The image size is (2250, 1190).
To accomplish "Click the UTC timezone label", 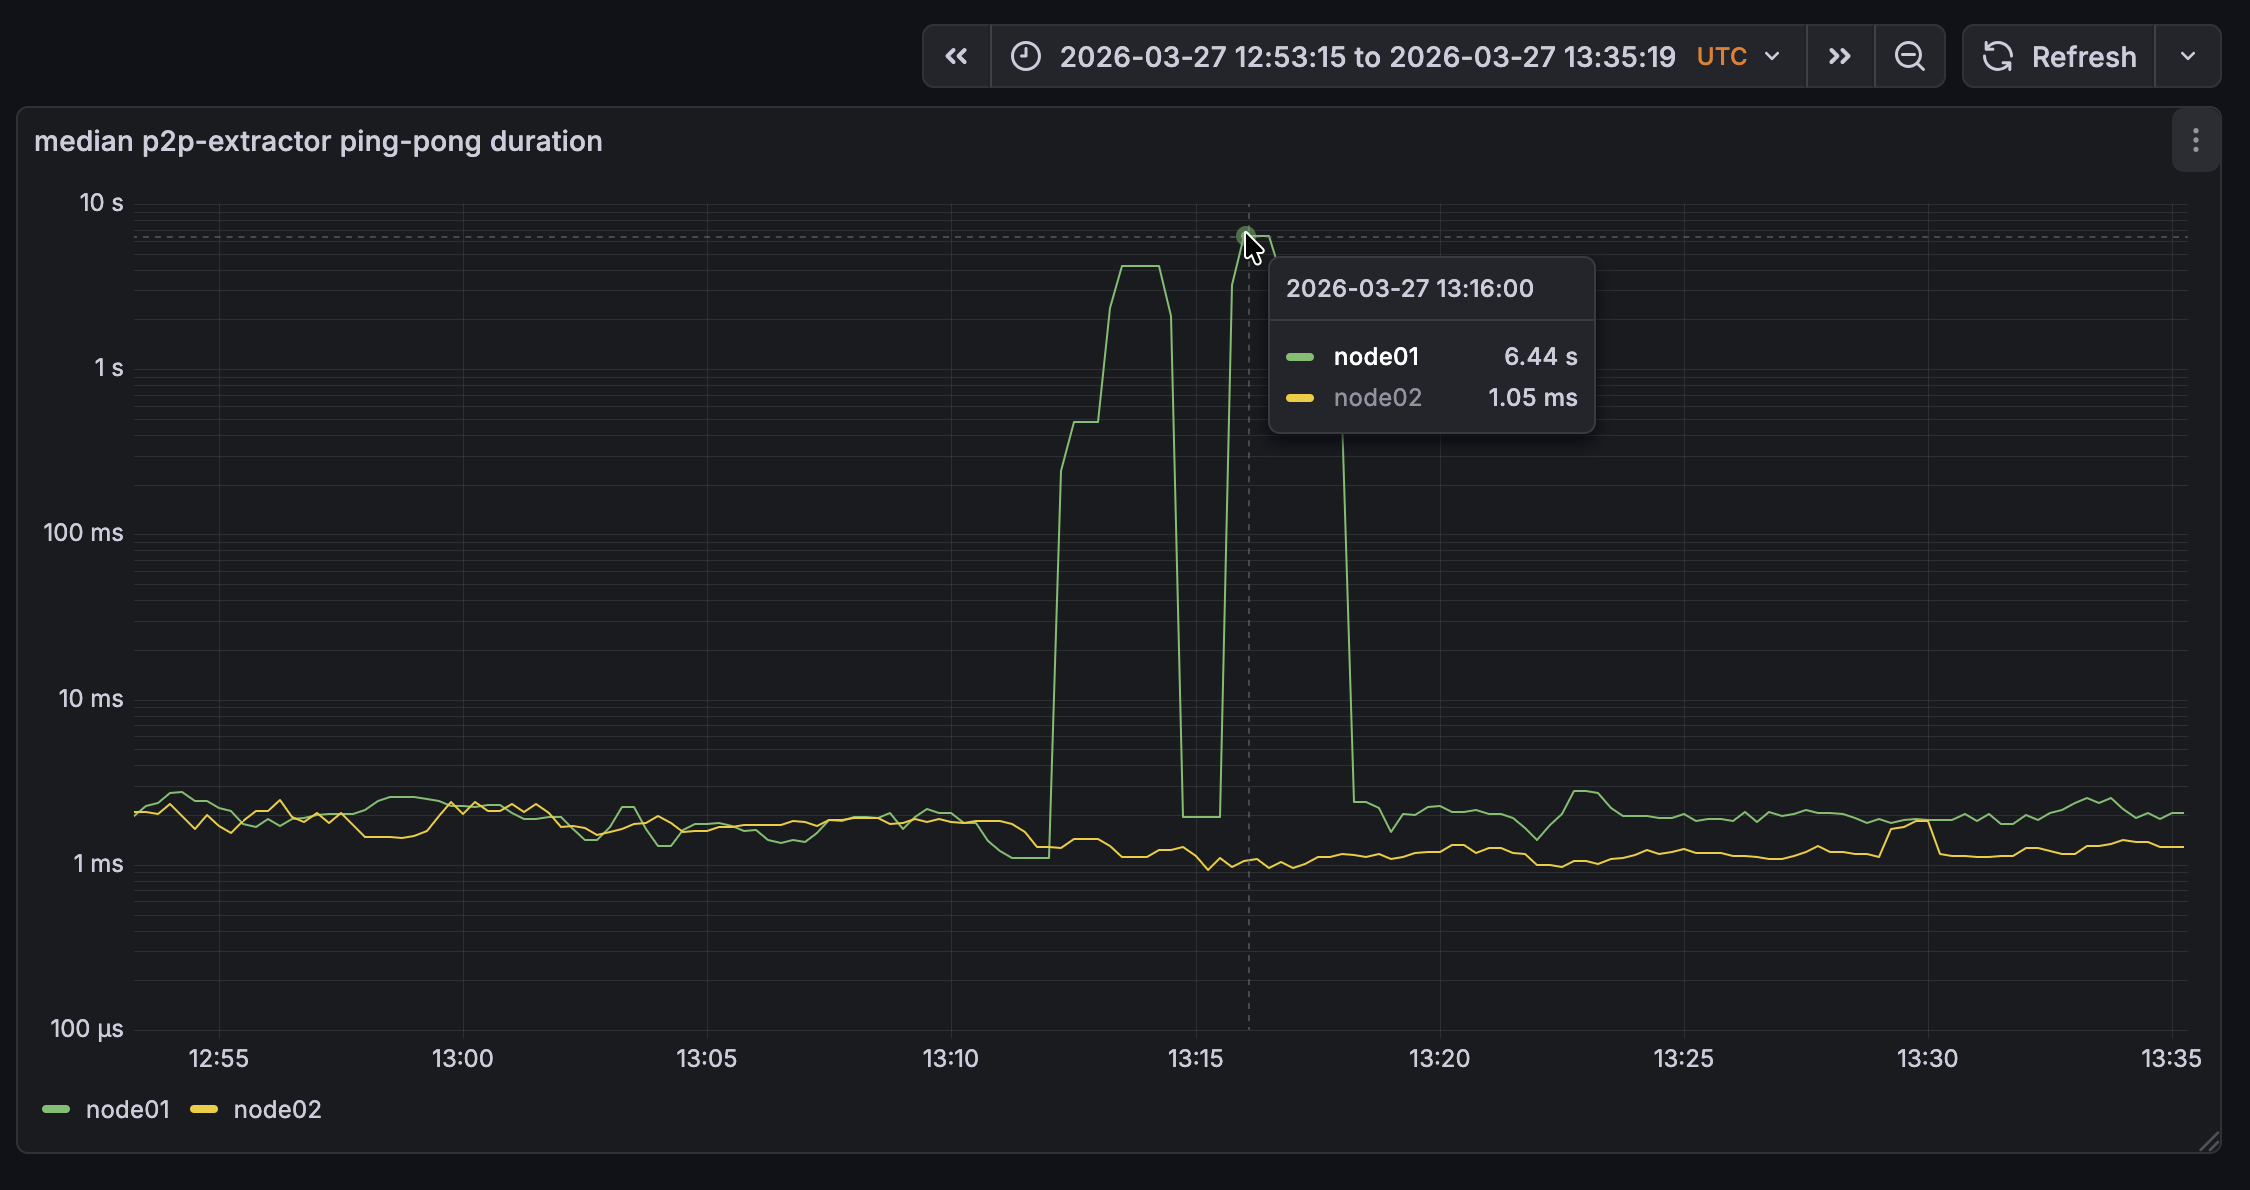I will pyautogui.click(x=1721, y=57).
